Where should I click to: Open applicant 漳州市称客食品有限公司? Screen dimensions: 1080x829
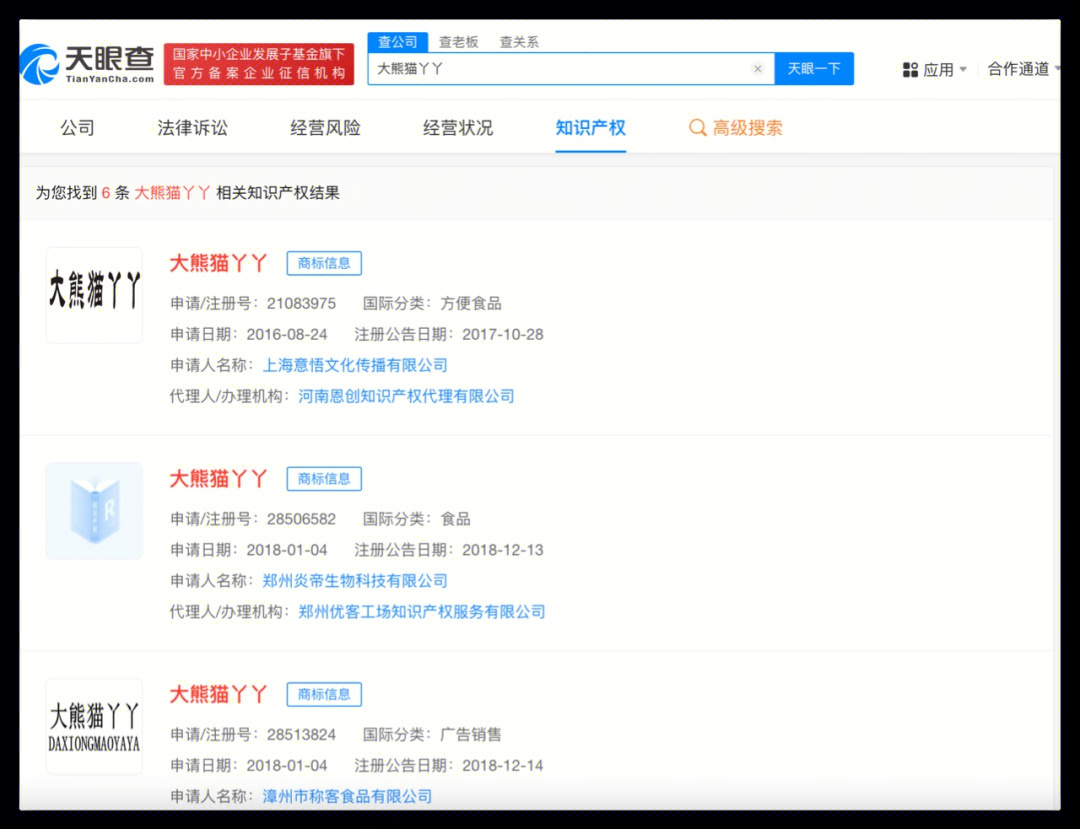pyautogui.click(x=347, y=796)
